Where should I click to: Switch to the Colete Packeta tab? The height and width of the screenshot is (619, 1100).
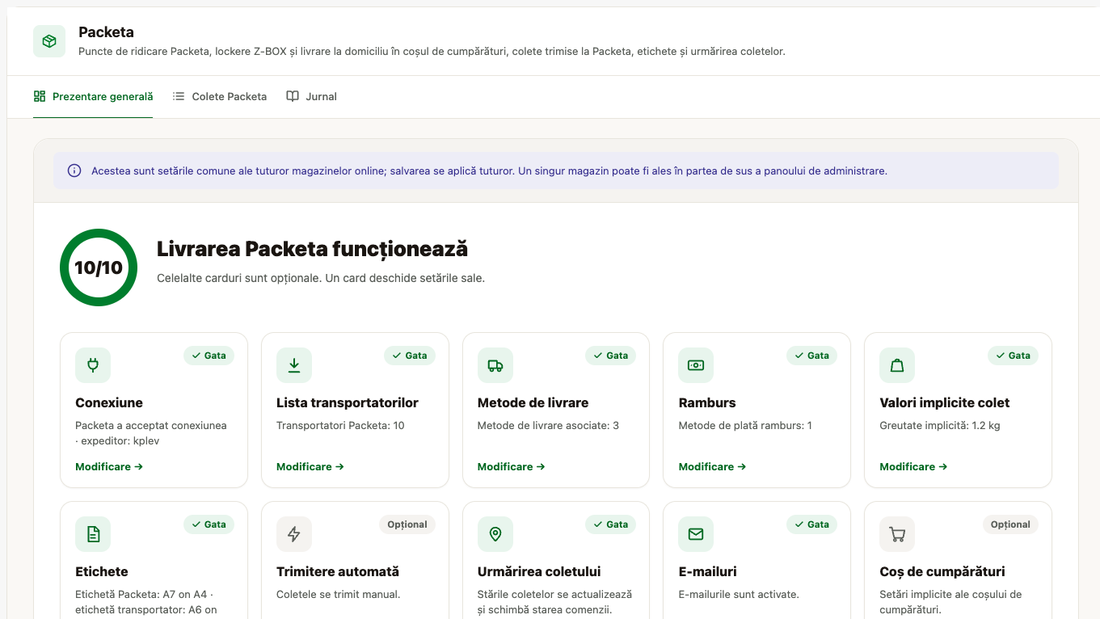tap(220, 96)
